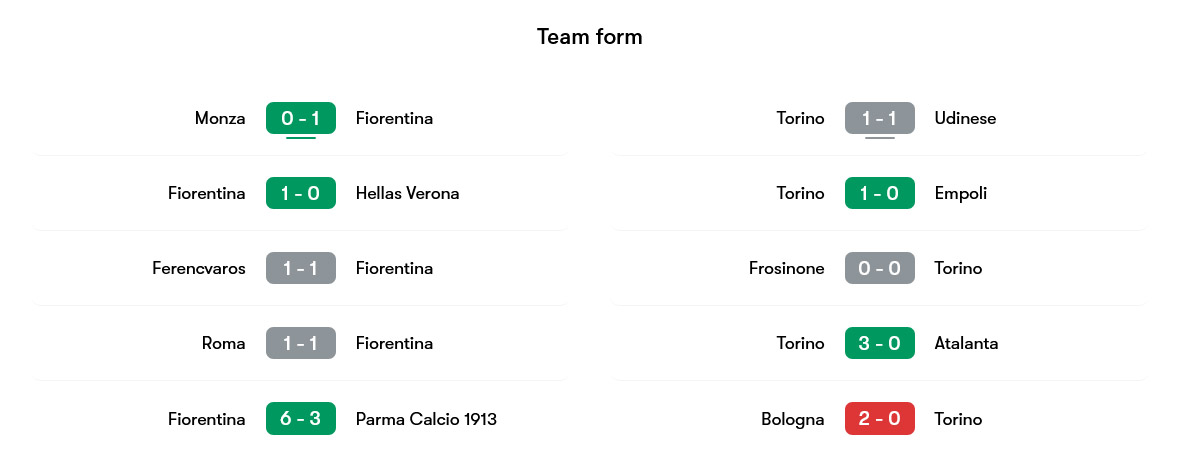
Task: Click the Monza team name
Action: point(220,118)
